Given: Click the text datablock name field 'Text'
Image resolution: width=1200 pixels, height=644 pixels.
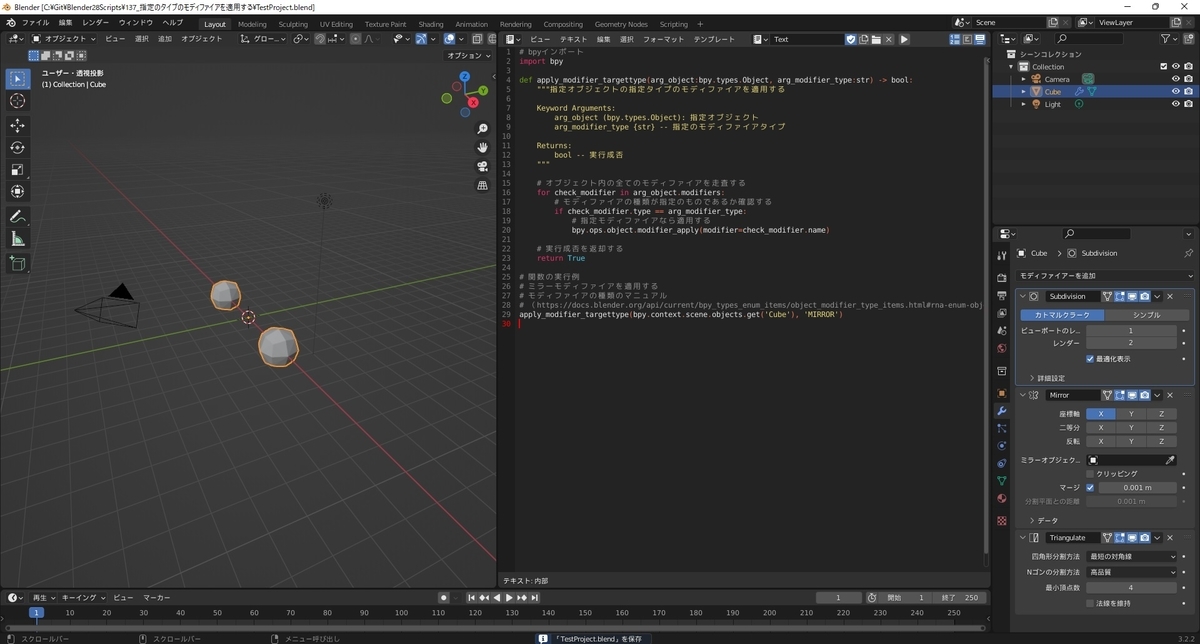Looking at the screenshot, I should pyautogui.click(x=808, y=39).
